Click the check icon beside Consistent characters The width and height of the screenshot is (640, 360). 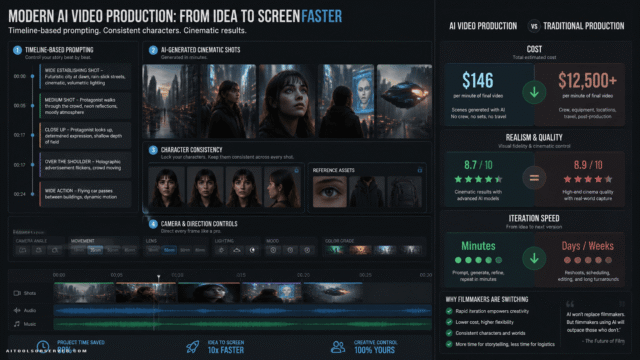coord(449,333)
